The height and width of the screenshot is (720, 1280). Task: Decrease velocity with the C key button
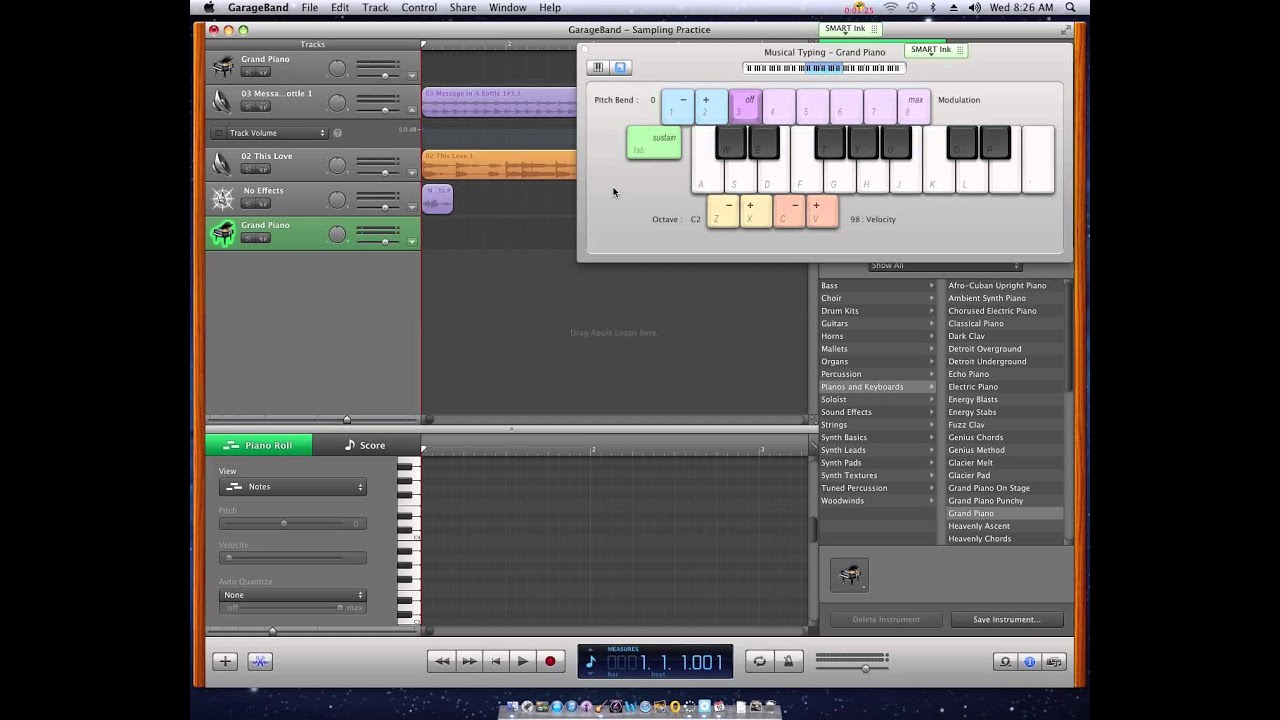(x=789, y=211)
